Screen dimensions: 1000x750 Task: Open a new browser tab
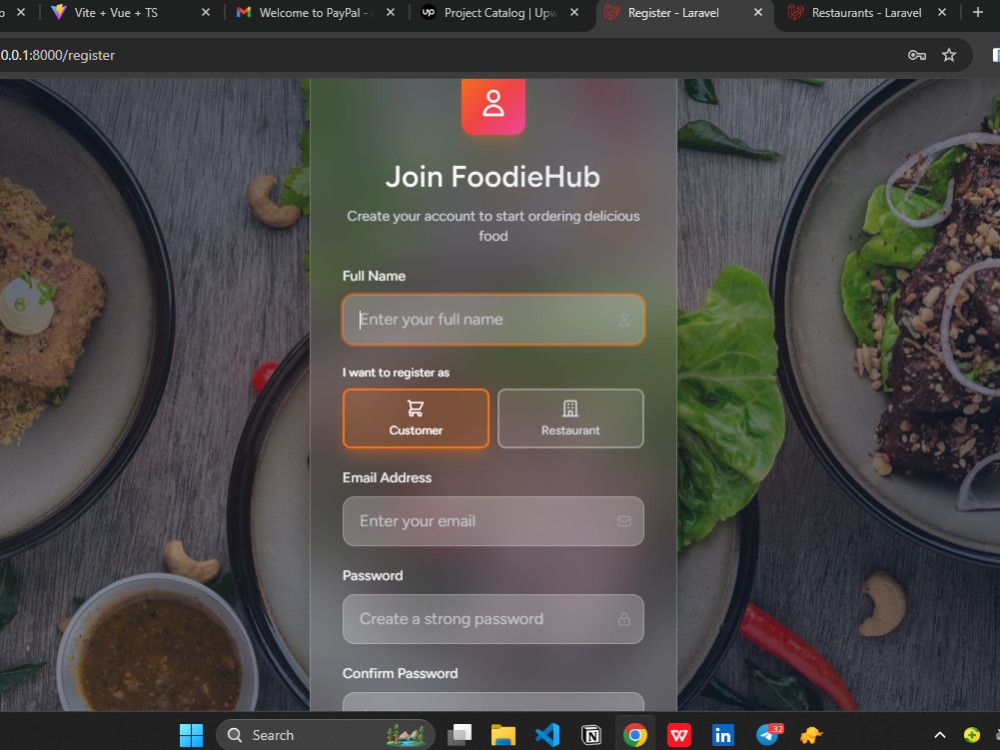coord(977,12)
